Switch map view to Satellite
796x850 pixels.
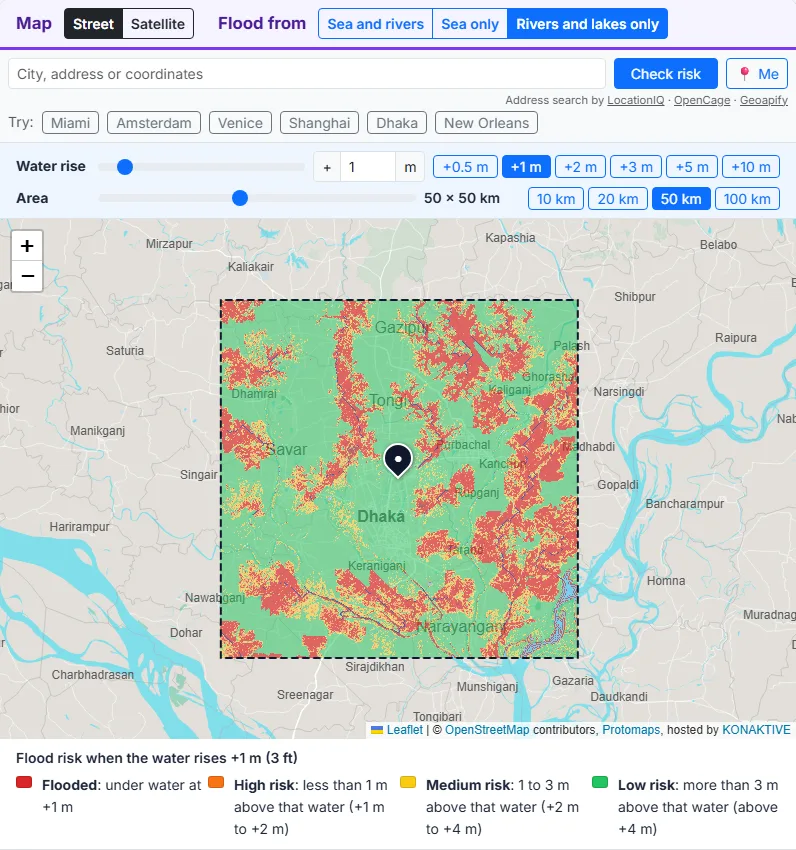pos(158,24)
